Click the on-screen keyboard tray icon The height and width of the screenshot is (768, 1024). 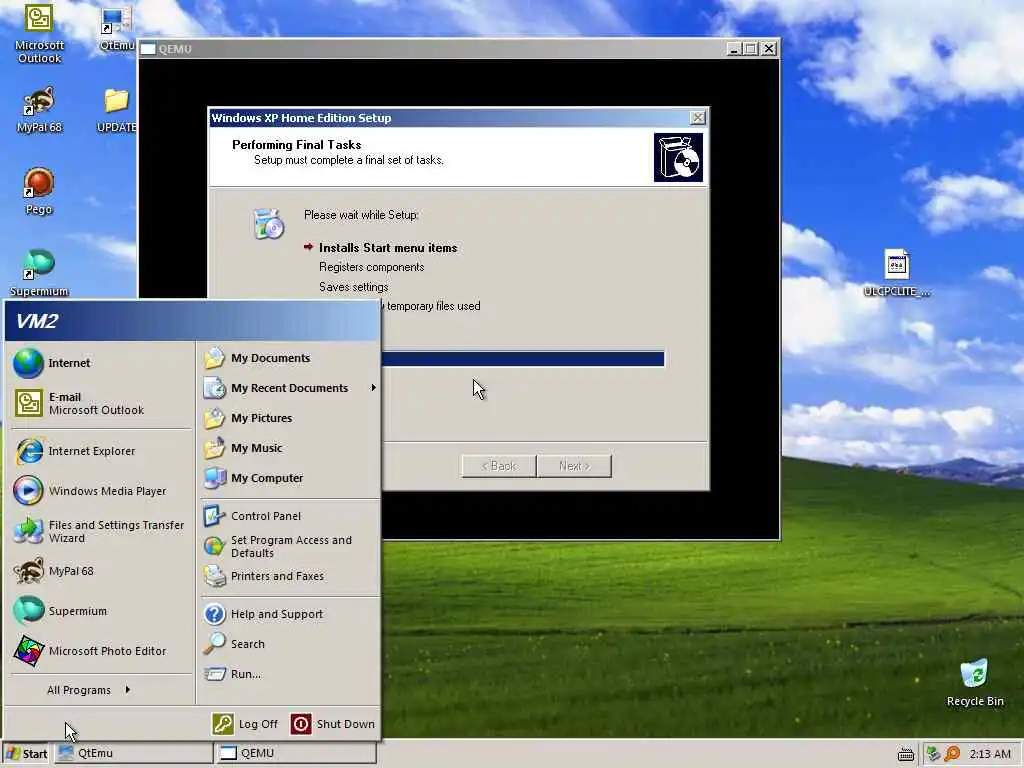(906, 755)
